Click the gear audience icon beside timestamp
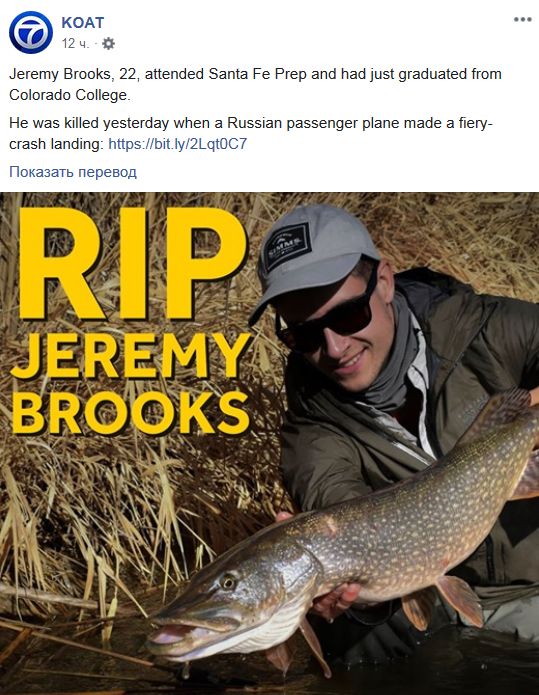The image size is (539, 695). 108,43
